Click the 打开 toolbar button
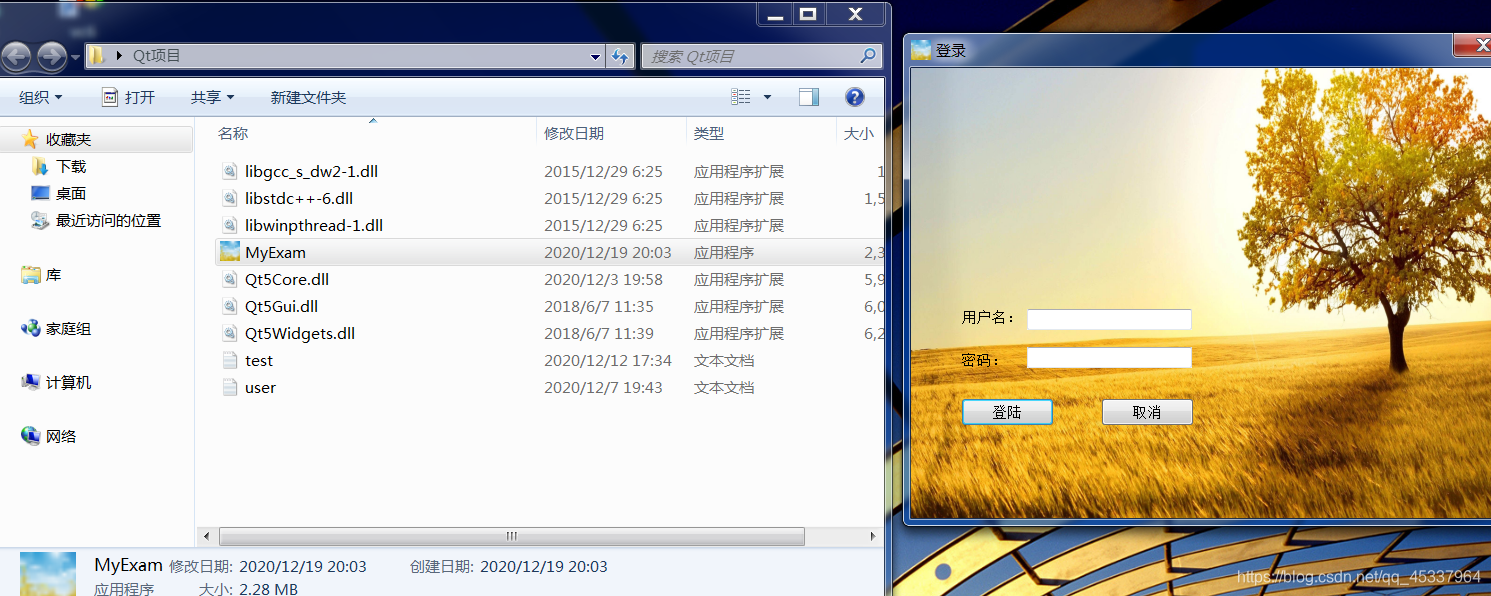Viewport: 1491px width, 596px height. point(129,97)
